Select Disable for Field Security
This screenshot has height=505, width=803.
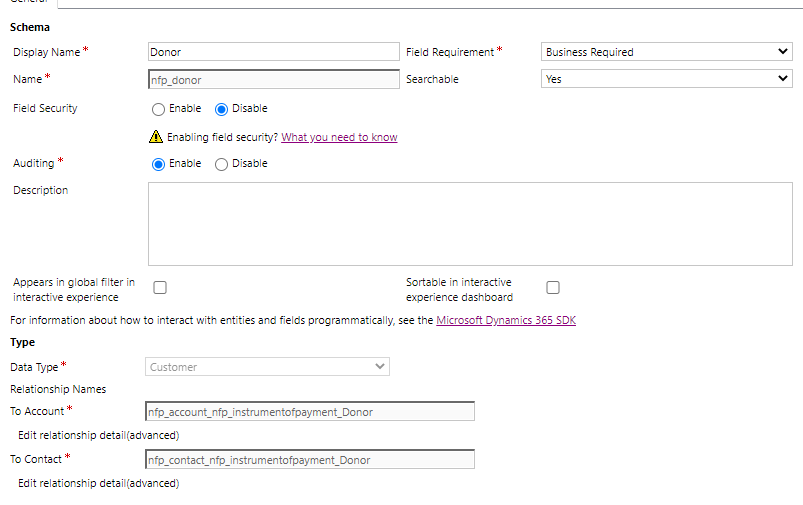point(222,109)
